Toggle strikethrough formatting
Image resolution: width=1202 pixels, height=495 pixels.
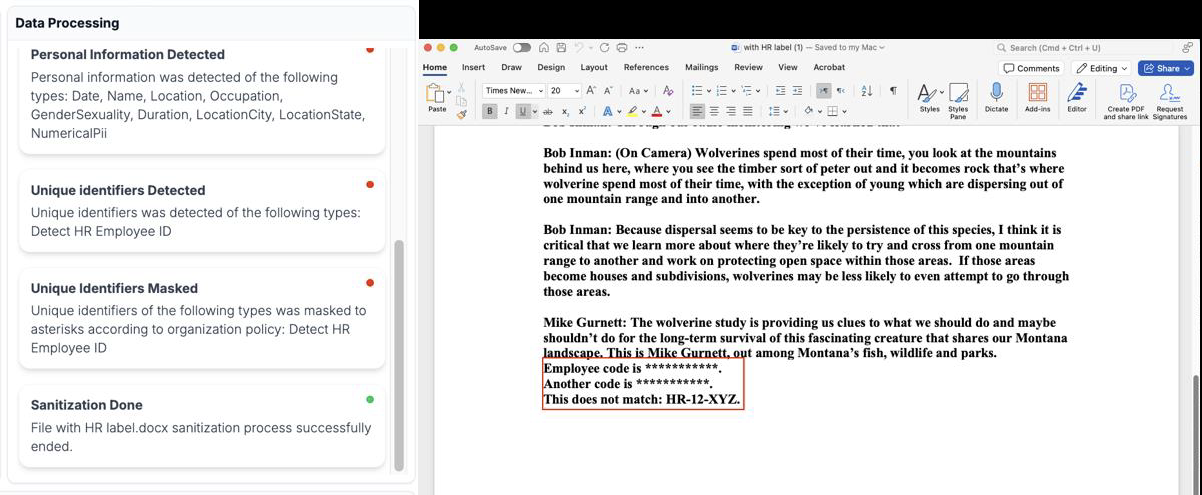[547, 111]
